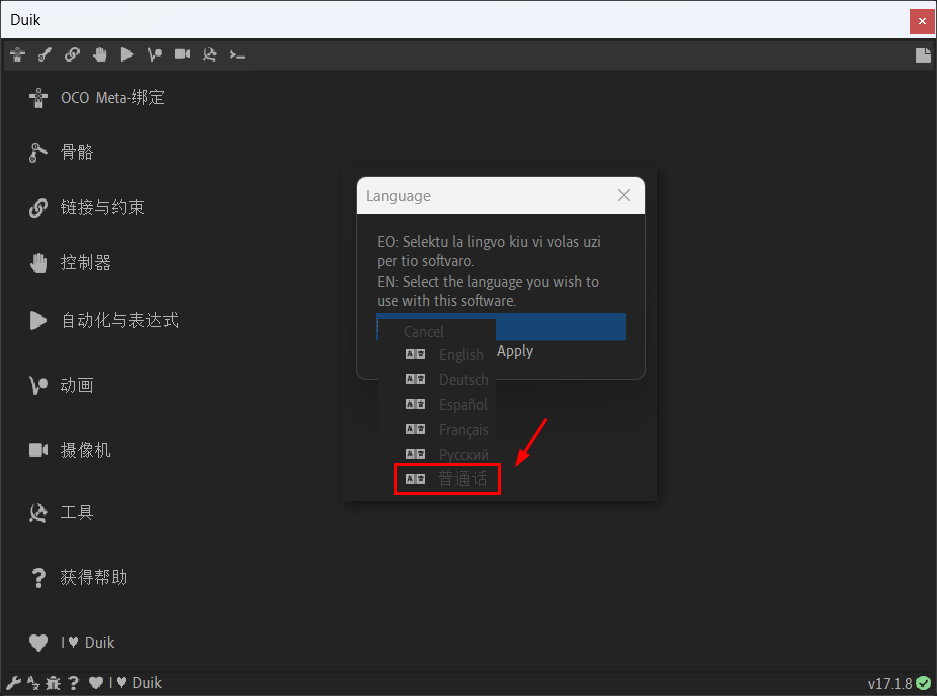Click the I ♥ Duik status bar button
This screenshot has height=696, width=937.
pos(125,683)
